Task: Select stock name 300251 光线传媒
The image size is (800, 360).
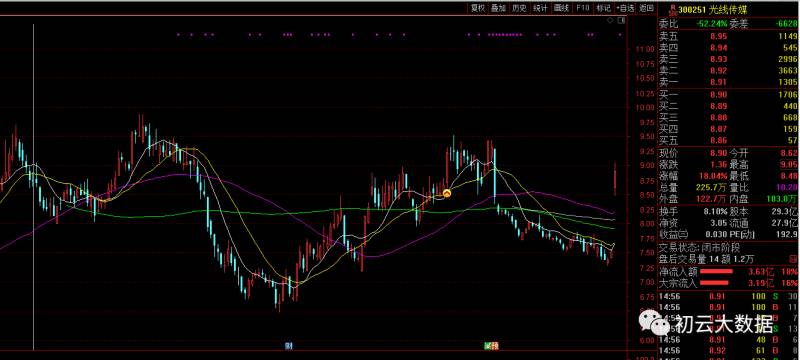Action: pos(709,9)
